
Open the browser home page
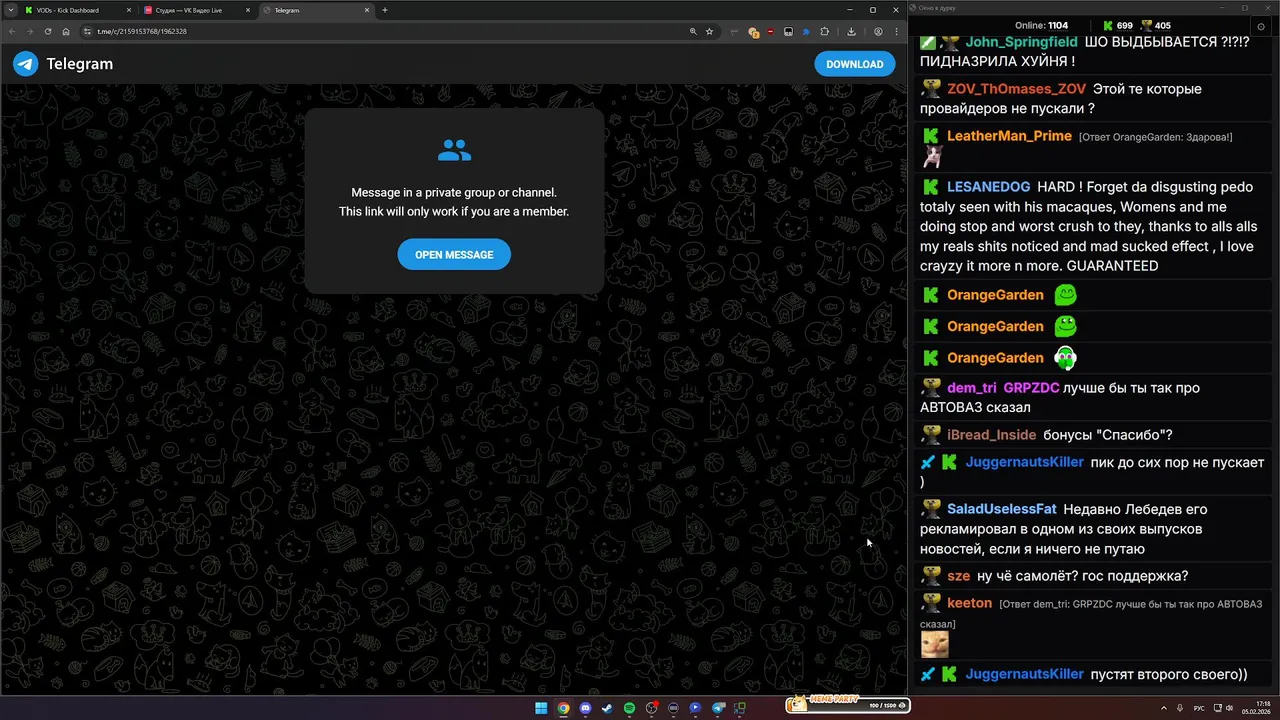[66, 31]
